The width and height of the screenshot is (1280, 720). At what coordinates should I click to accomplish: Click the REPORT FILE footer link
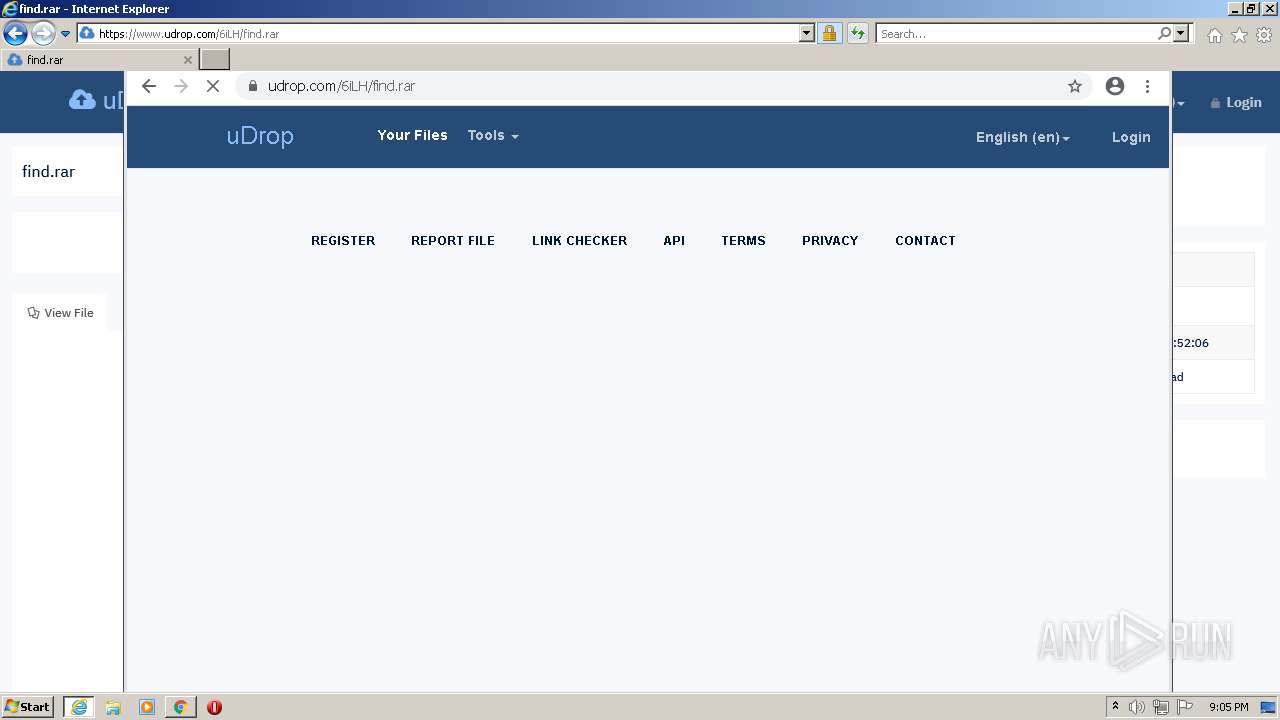pyautogui.click(x=453, y=241)
